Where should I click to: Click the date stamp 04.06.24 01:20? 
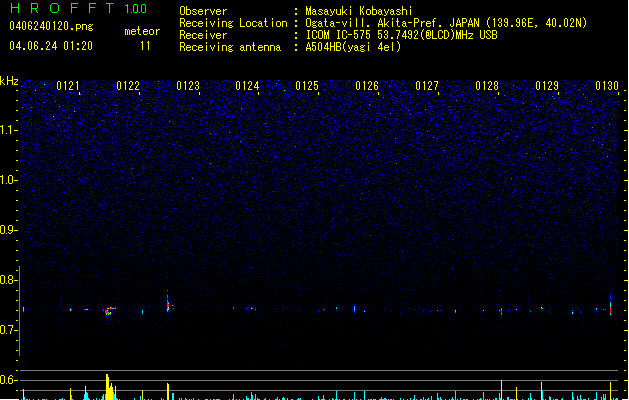pos(51,46)
